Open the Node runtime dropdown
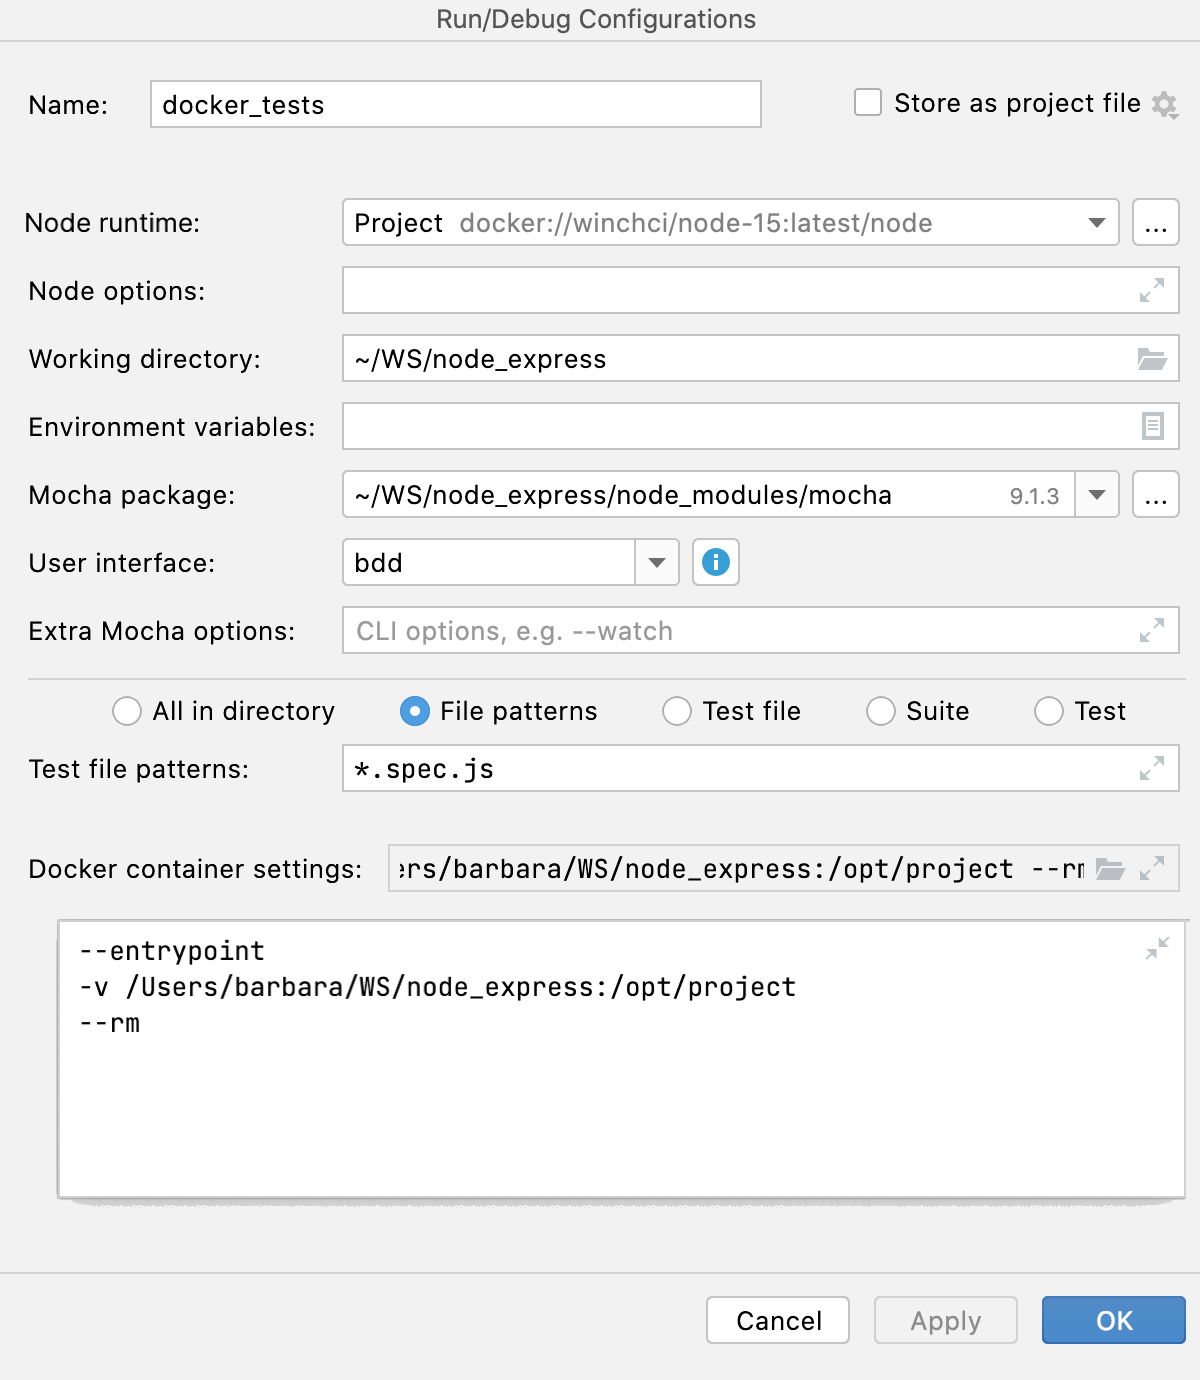This screenshot has width=1200, height=1380. click(1098, 223)
